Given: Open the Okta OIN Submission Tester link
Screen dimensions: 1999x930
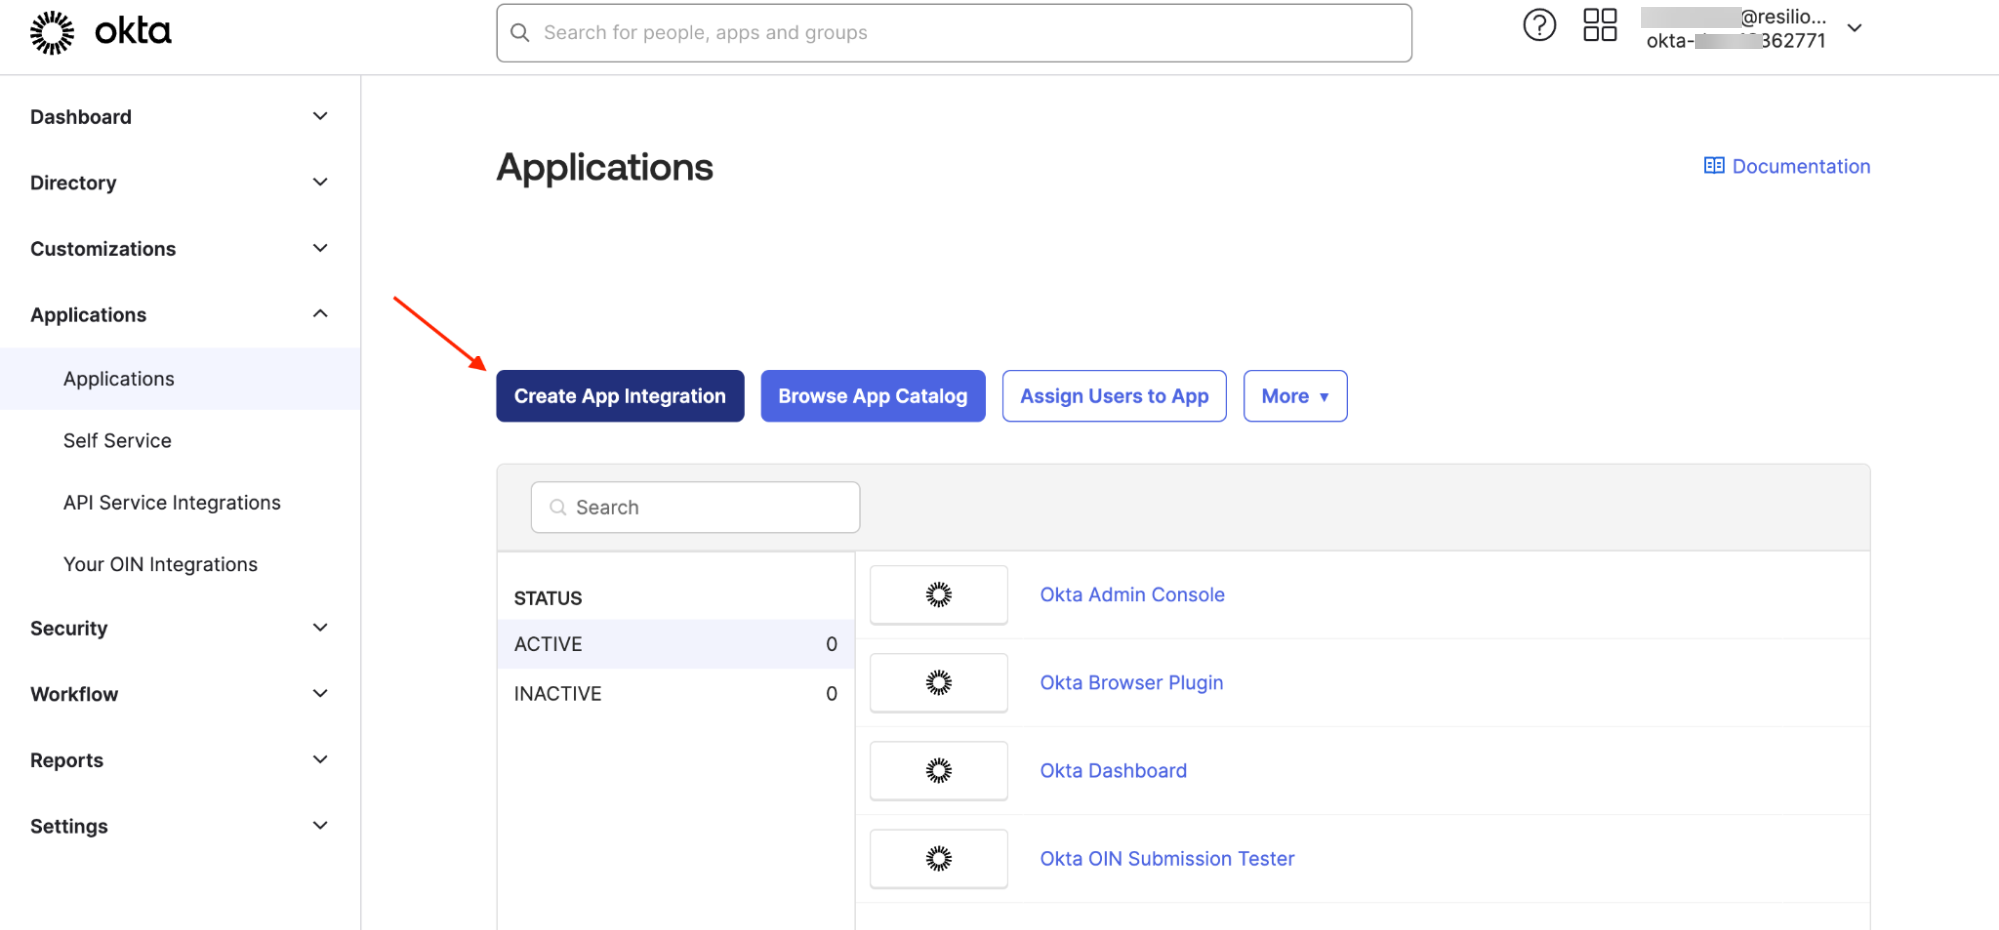Looking at the screenshot, I should pos(1166,859).
